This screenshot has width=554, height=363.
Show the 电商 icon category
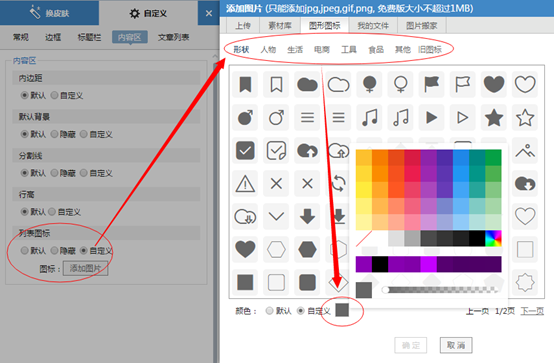[x=322, y=49]
